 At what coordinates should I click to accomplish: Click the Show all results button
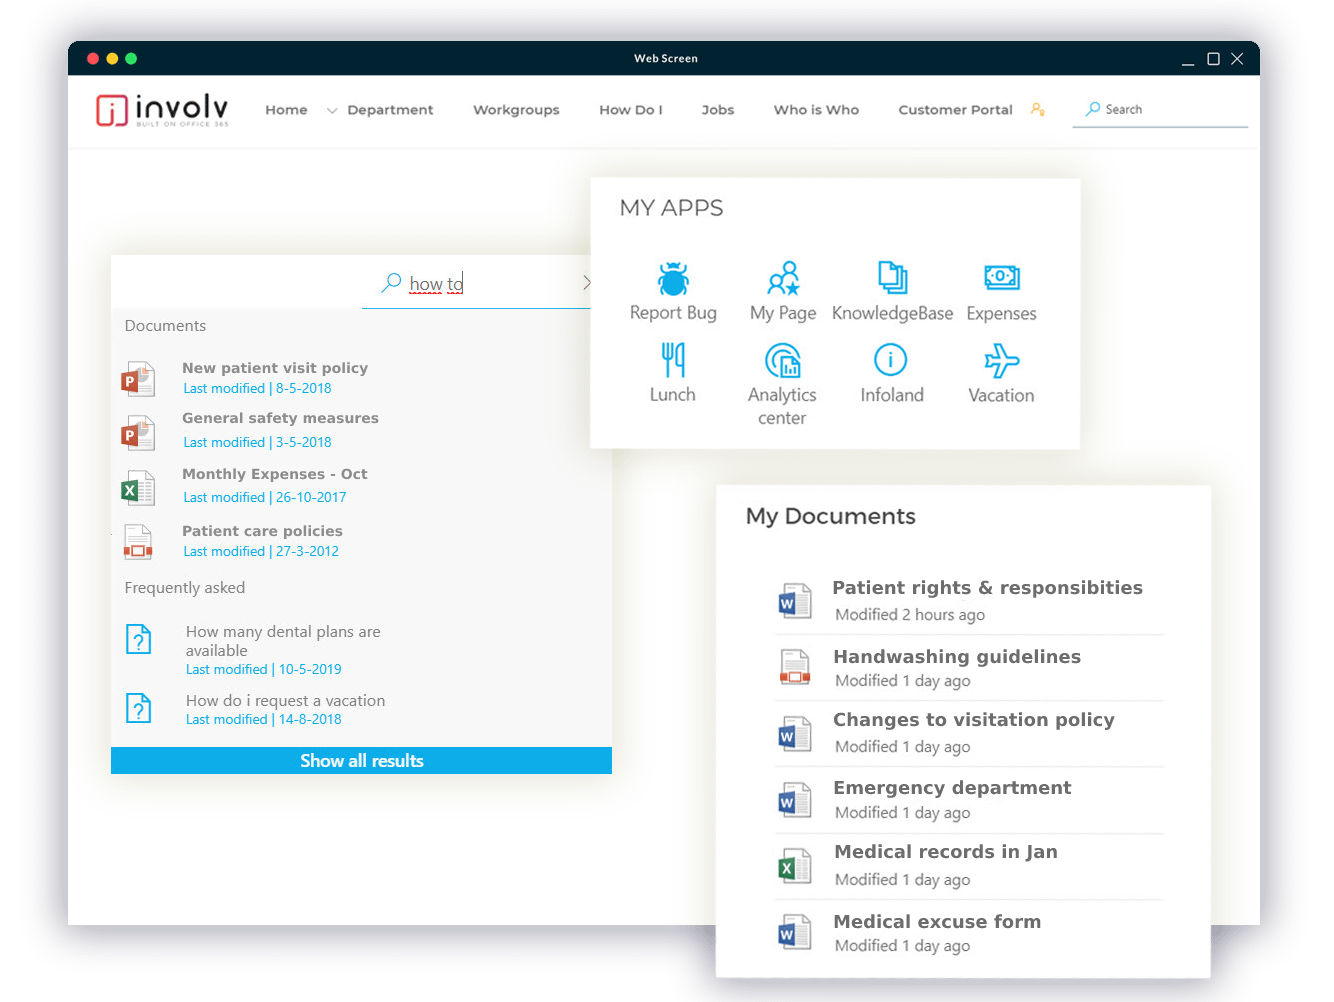tap(361, 760)
